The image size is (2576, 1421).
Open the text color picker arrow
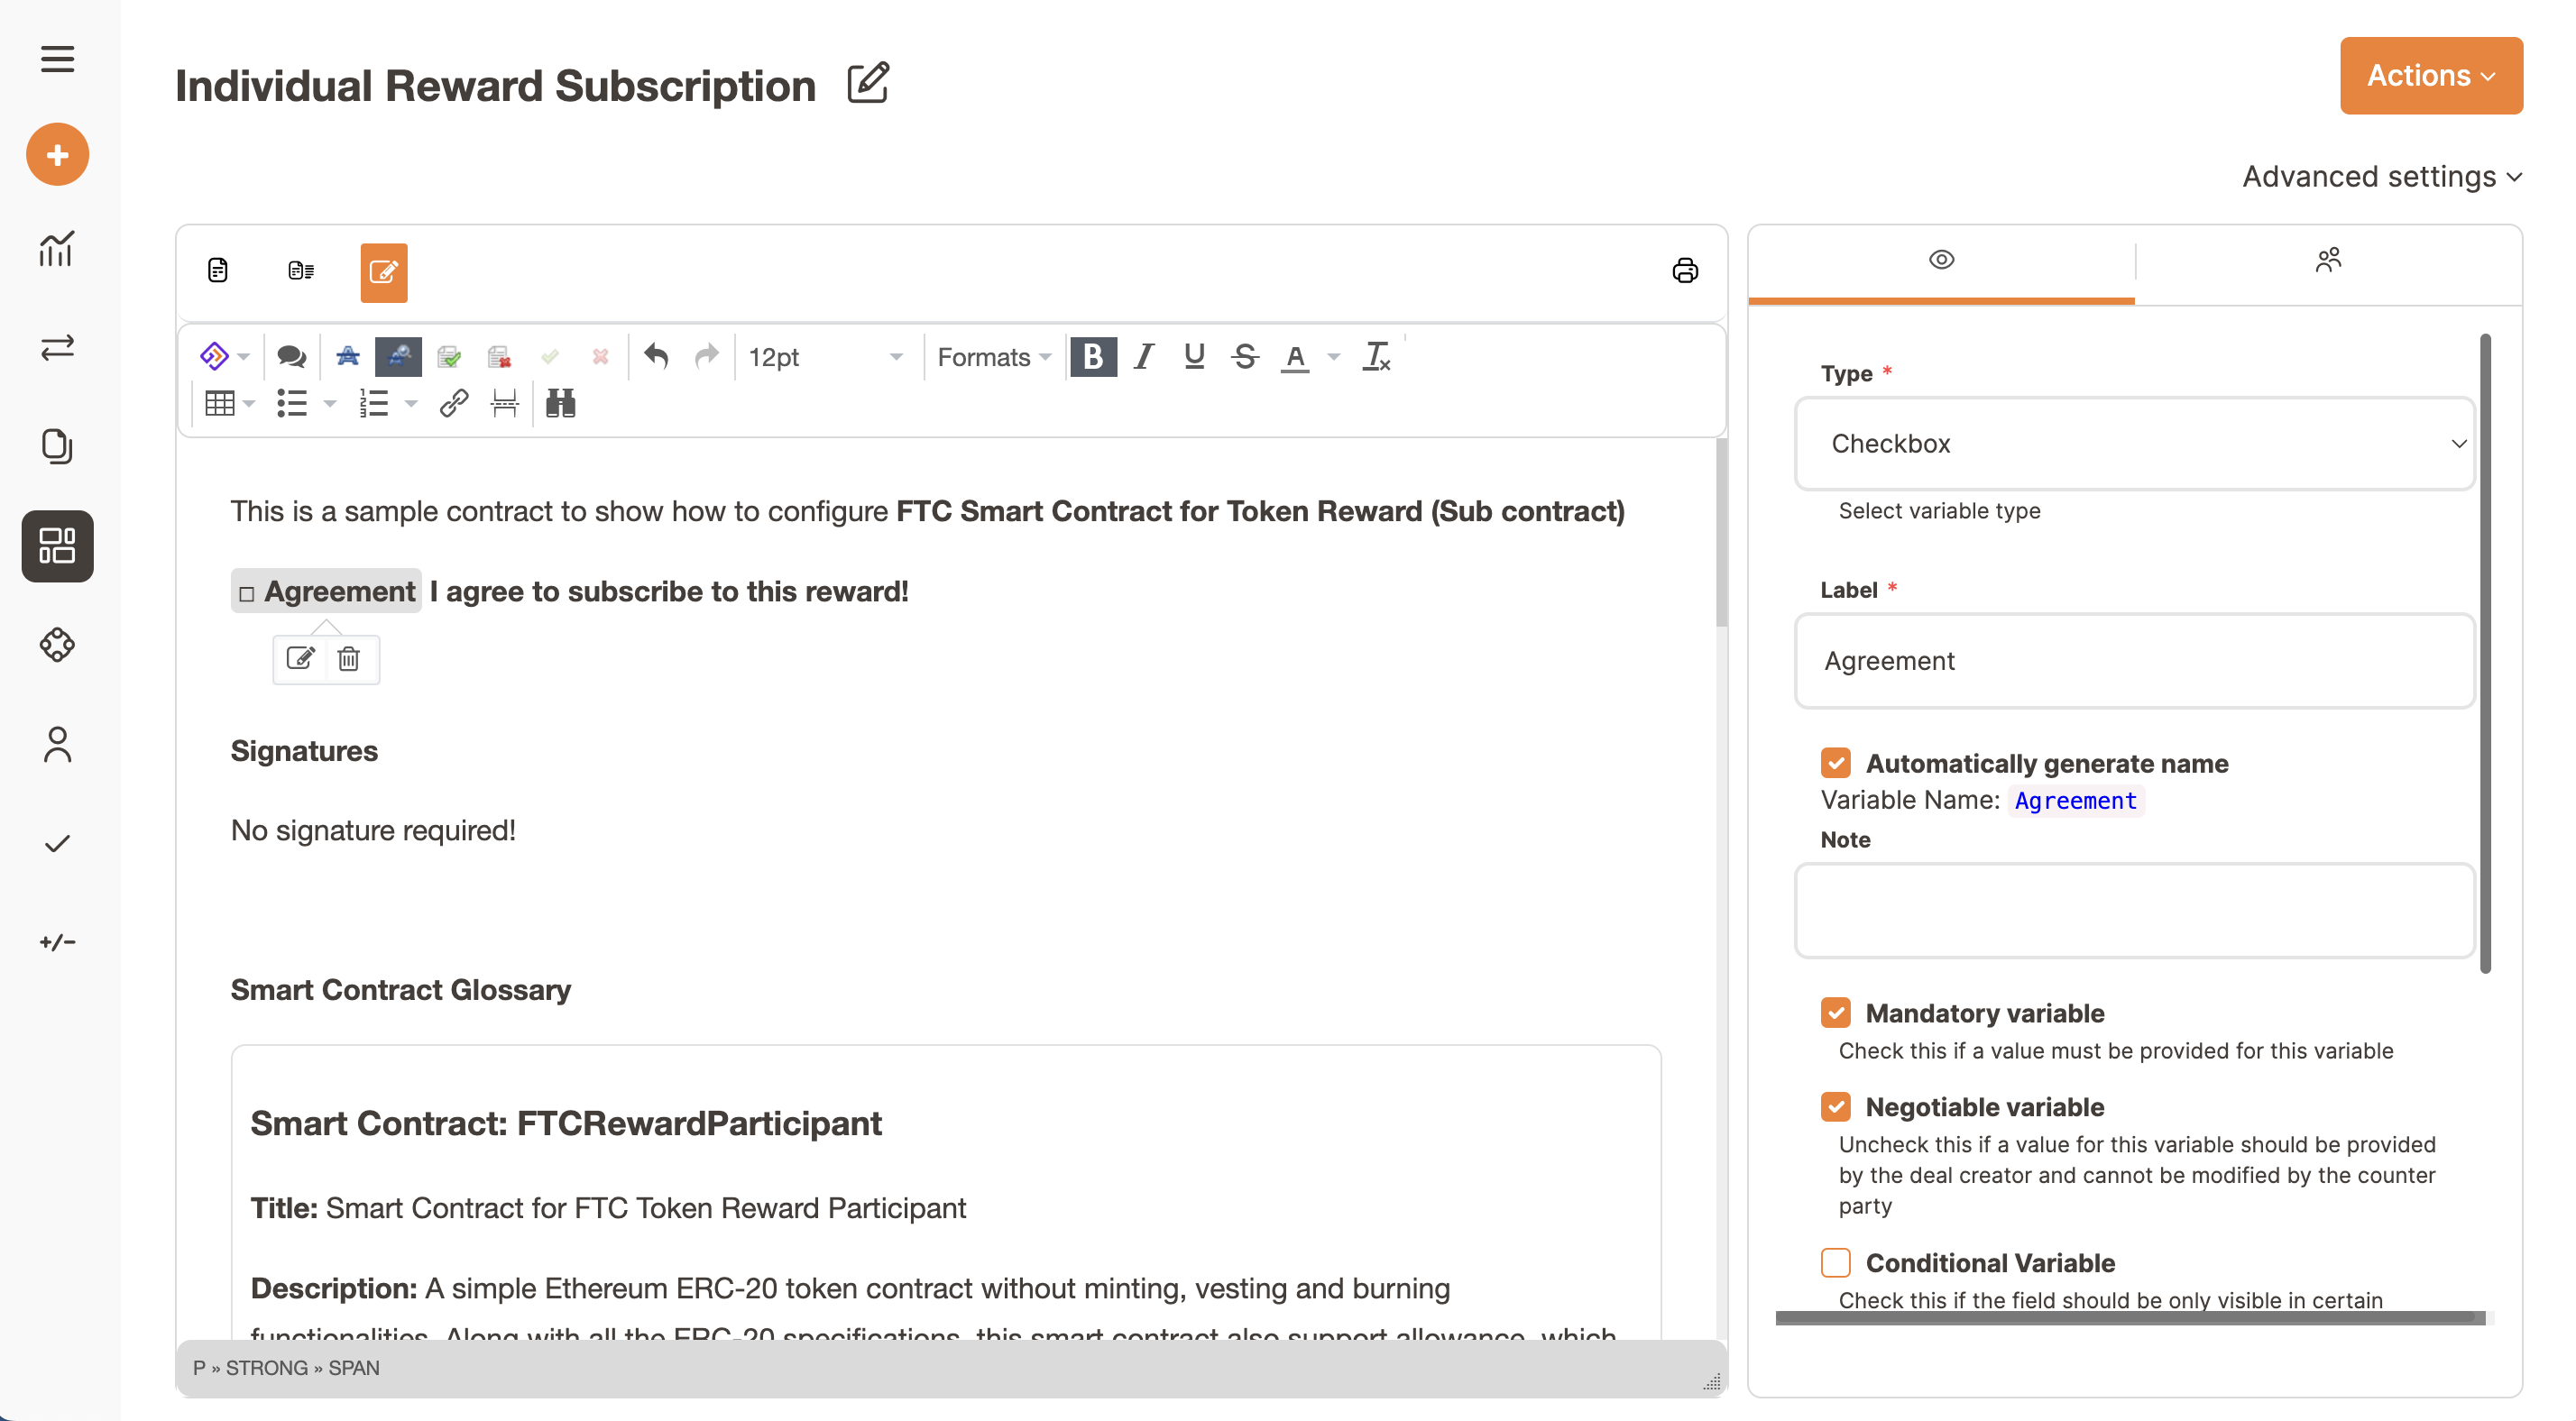[1333, 356]
